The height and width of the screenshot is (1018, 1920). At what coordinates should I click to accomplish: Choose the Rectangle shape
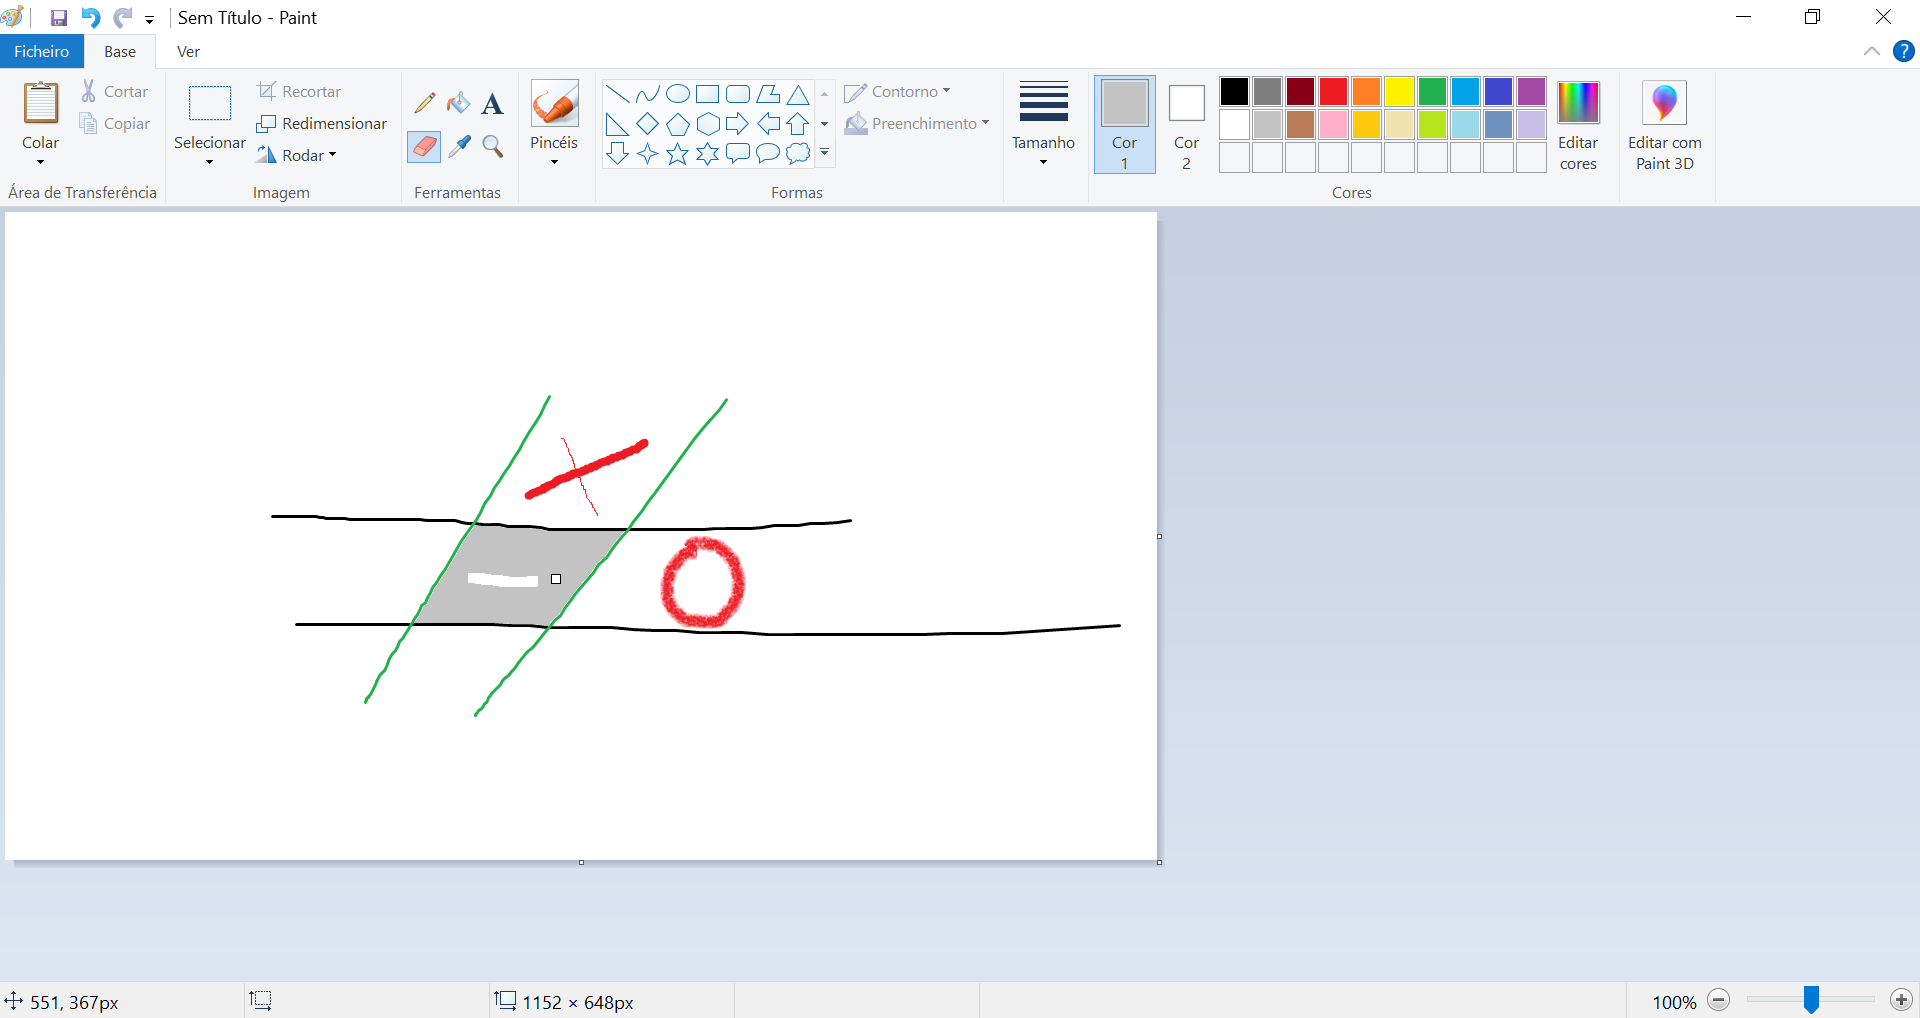pos(708,94)
